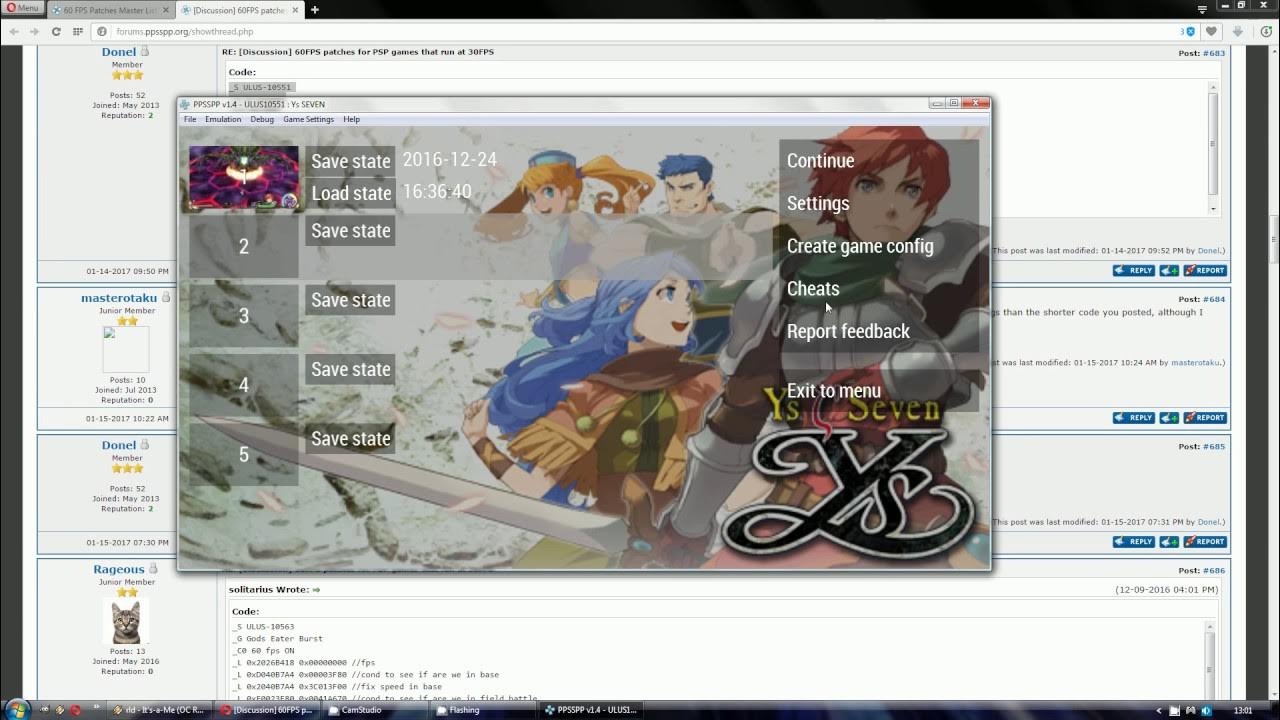The image size is (1280, 720).
Task: Open Settings from pause menu
Action: pyautogui.click(x=879, y=203)
